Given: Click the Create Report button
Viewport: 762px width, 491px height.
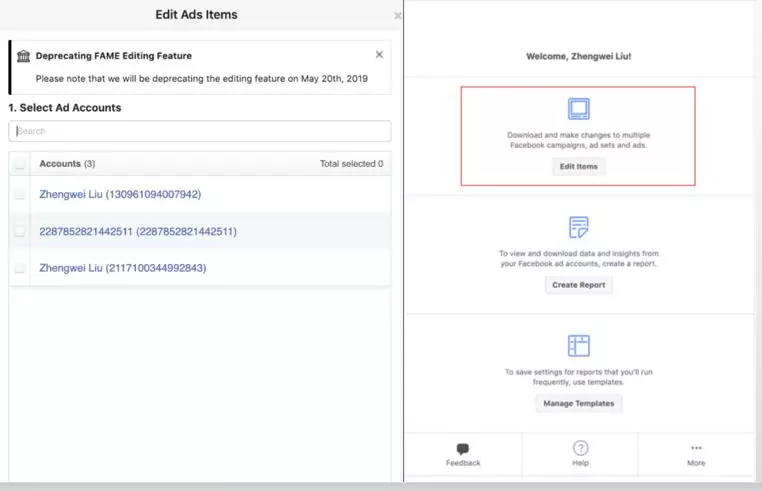Looking at the screenshot, I should [578, 285].
